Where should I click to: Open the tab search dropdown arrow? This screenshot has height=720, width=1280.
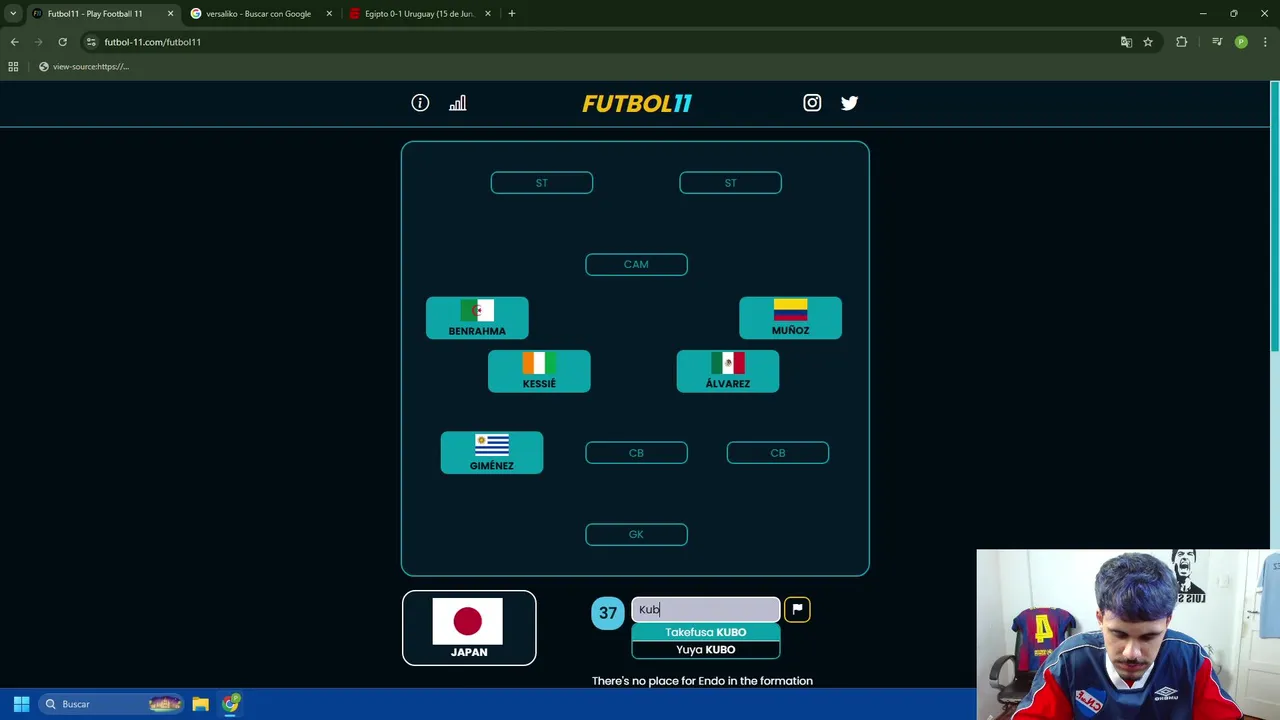pos(13,14)
